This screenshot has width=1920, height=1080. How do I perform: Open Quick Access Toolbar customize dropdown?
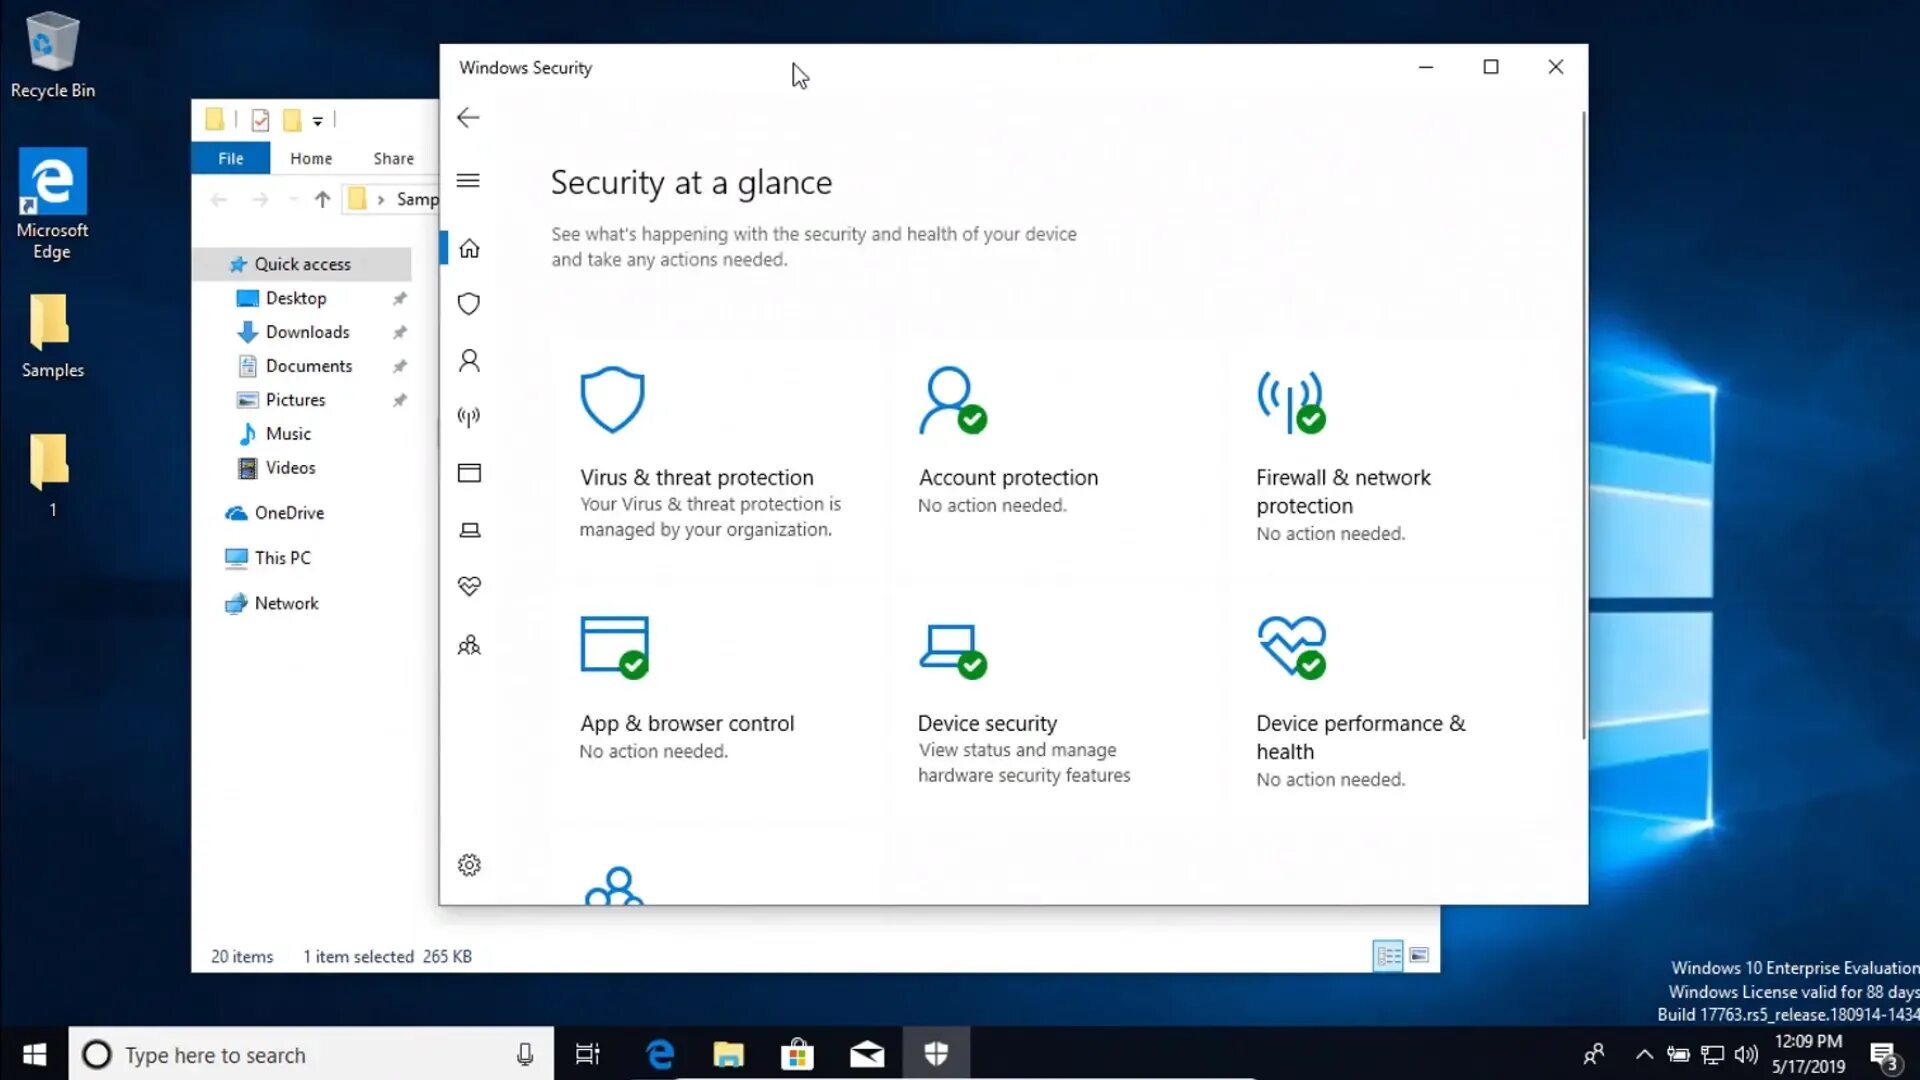pyautogui.click(x=318, y=121)
